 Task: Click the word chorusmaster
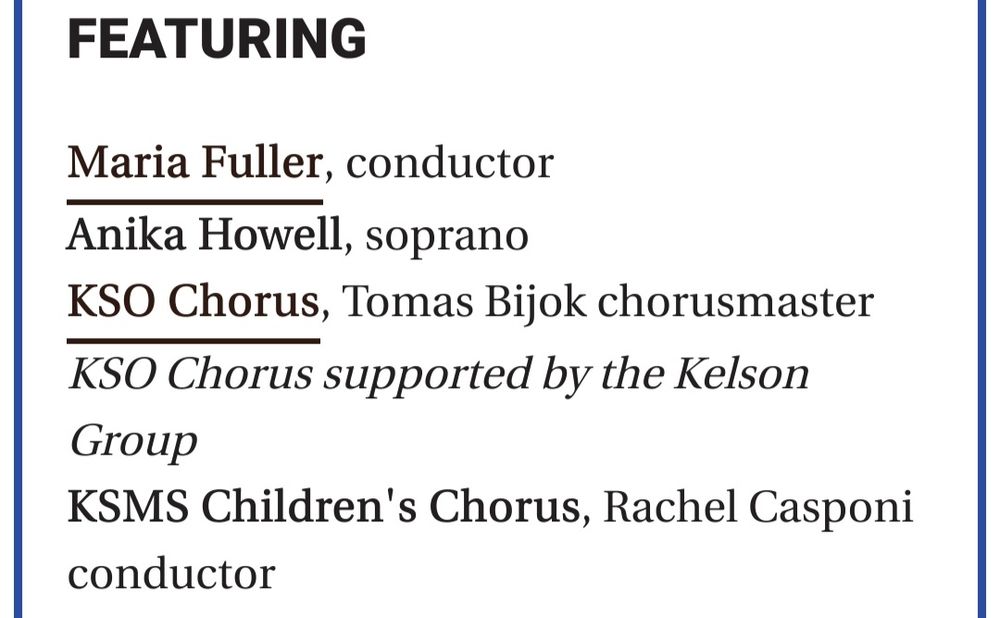pyautogui.click(x=735, y=301)
